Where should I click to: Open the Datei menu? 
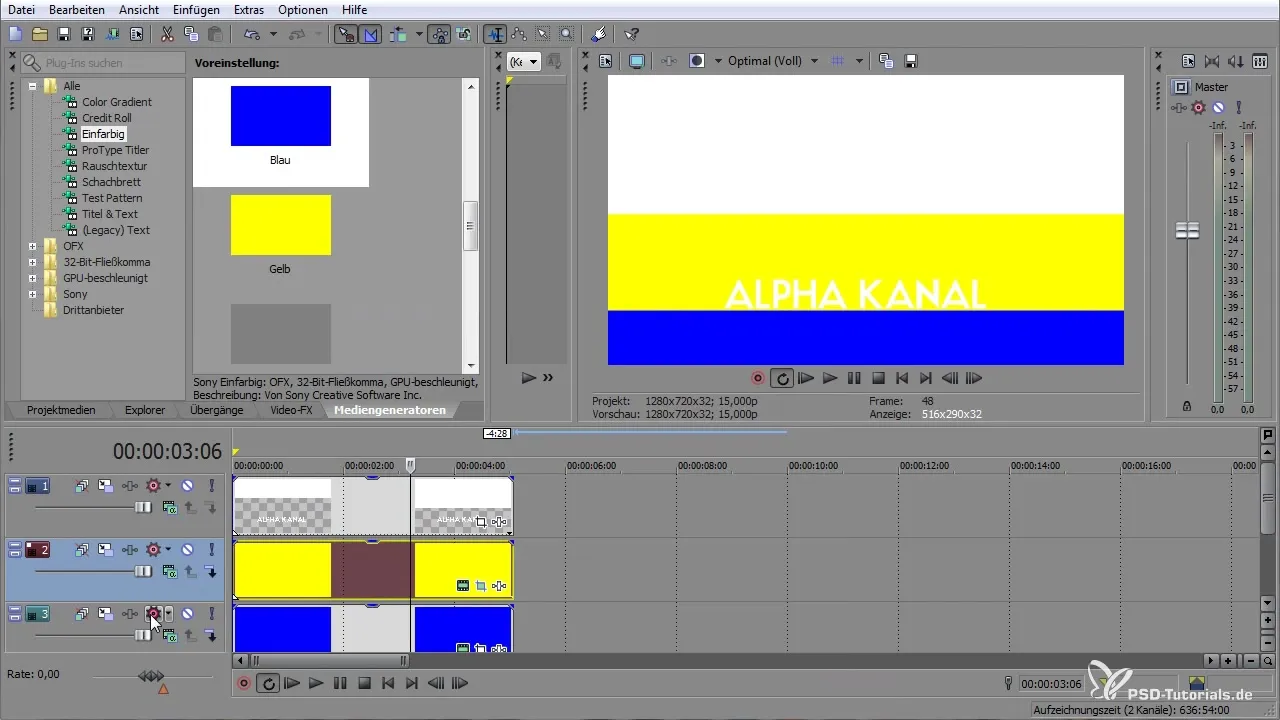click(22, 9)
